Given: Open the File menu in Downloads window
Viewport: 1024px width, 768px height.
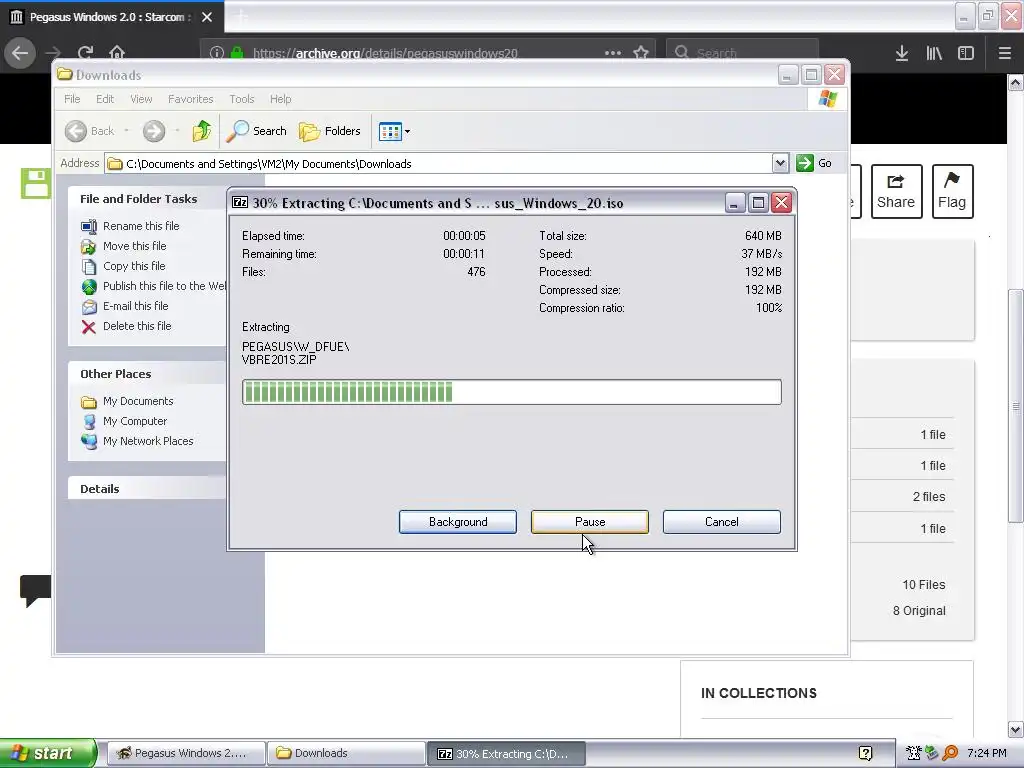Looking at the screenshot, I should 72,99.
